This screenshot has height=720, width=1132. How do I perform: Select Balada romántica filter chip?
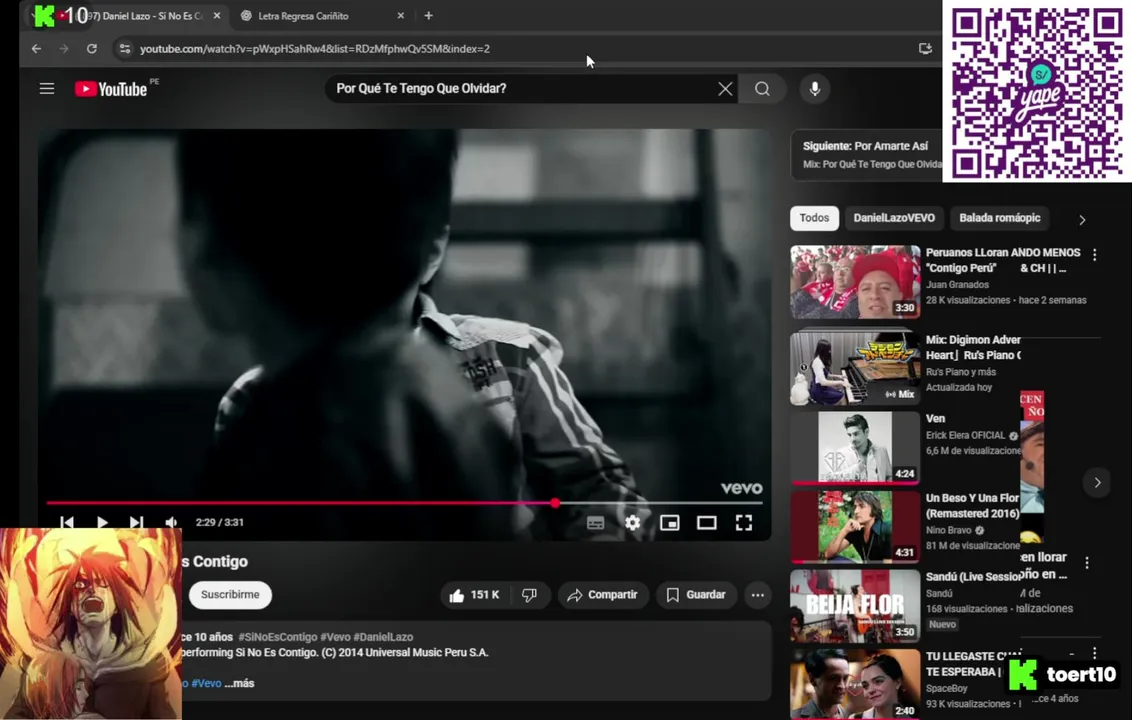[999, 218]
